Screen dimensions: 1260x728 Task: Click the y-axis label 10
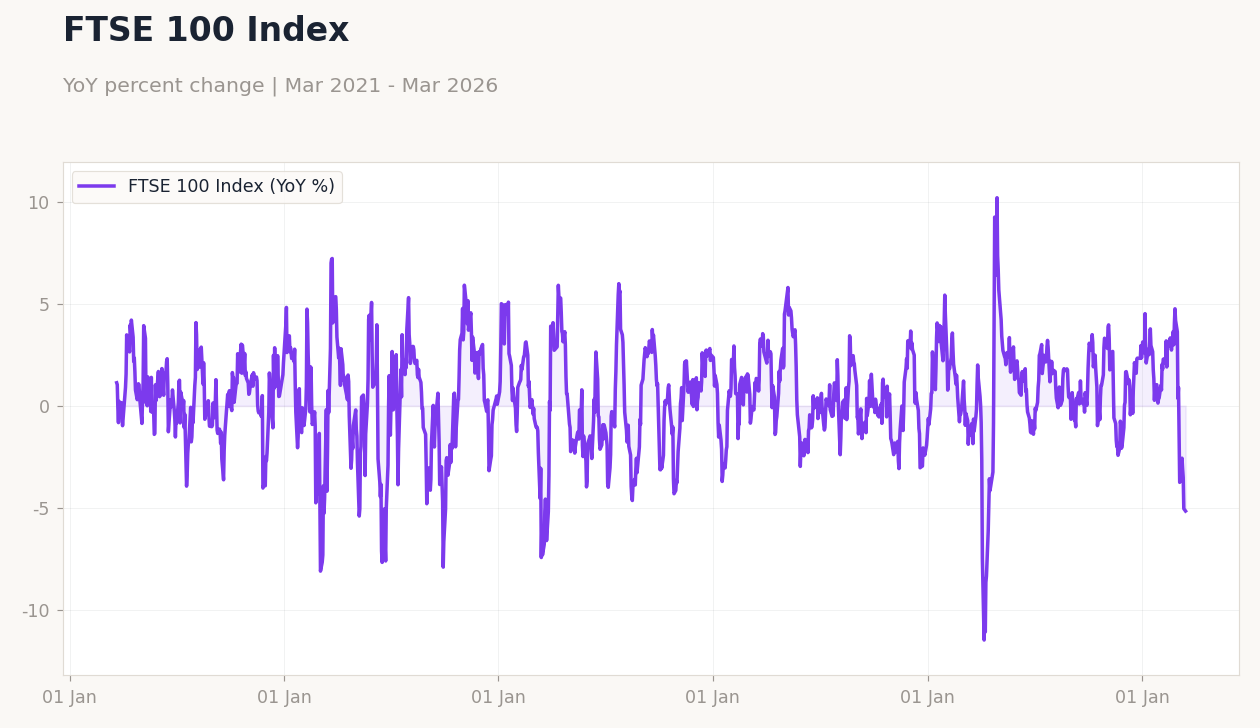[38, 203]
